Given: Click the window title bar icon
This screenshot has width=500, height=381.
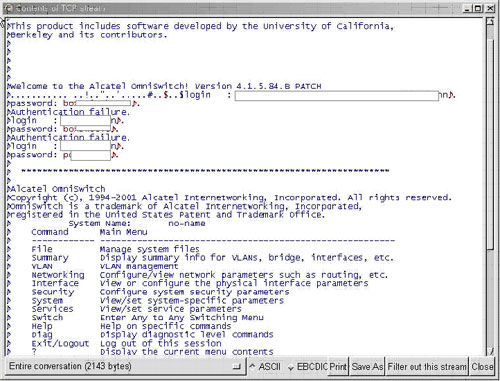Looking at the screenshot, I should (x=9, y=8).
